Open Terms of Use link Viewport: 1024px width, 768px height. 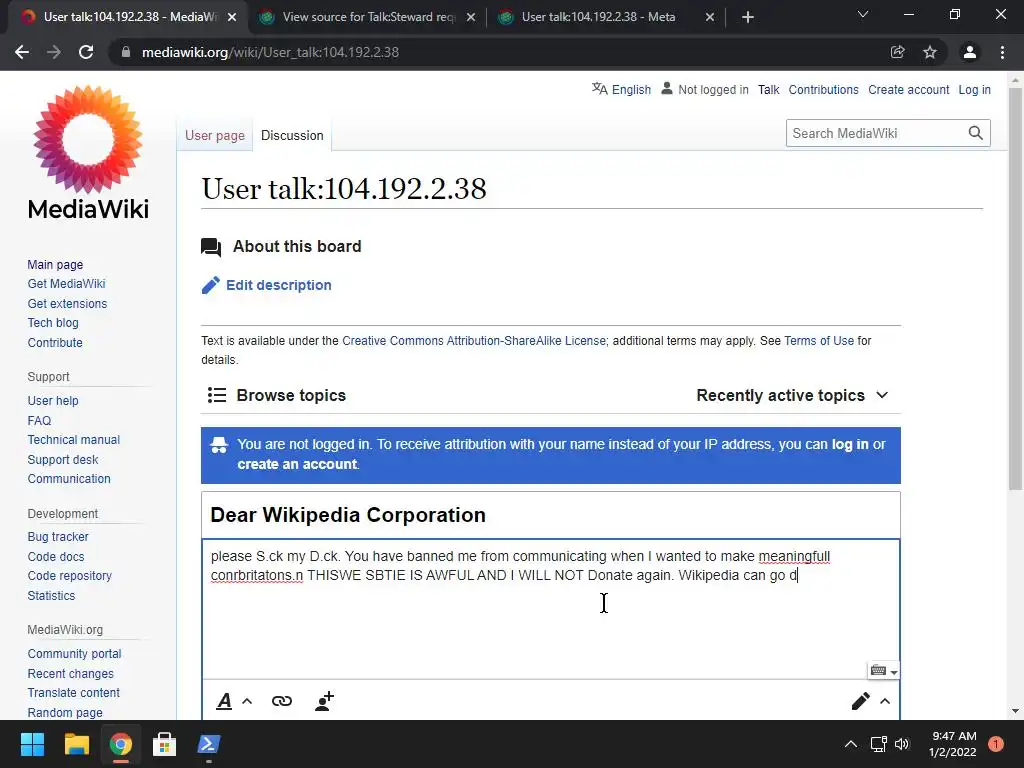819,341
